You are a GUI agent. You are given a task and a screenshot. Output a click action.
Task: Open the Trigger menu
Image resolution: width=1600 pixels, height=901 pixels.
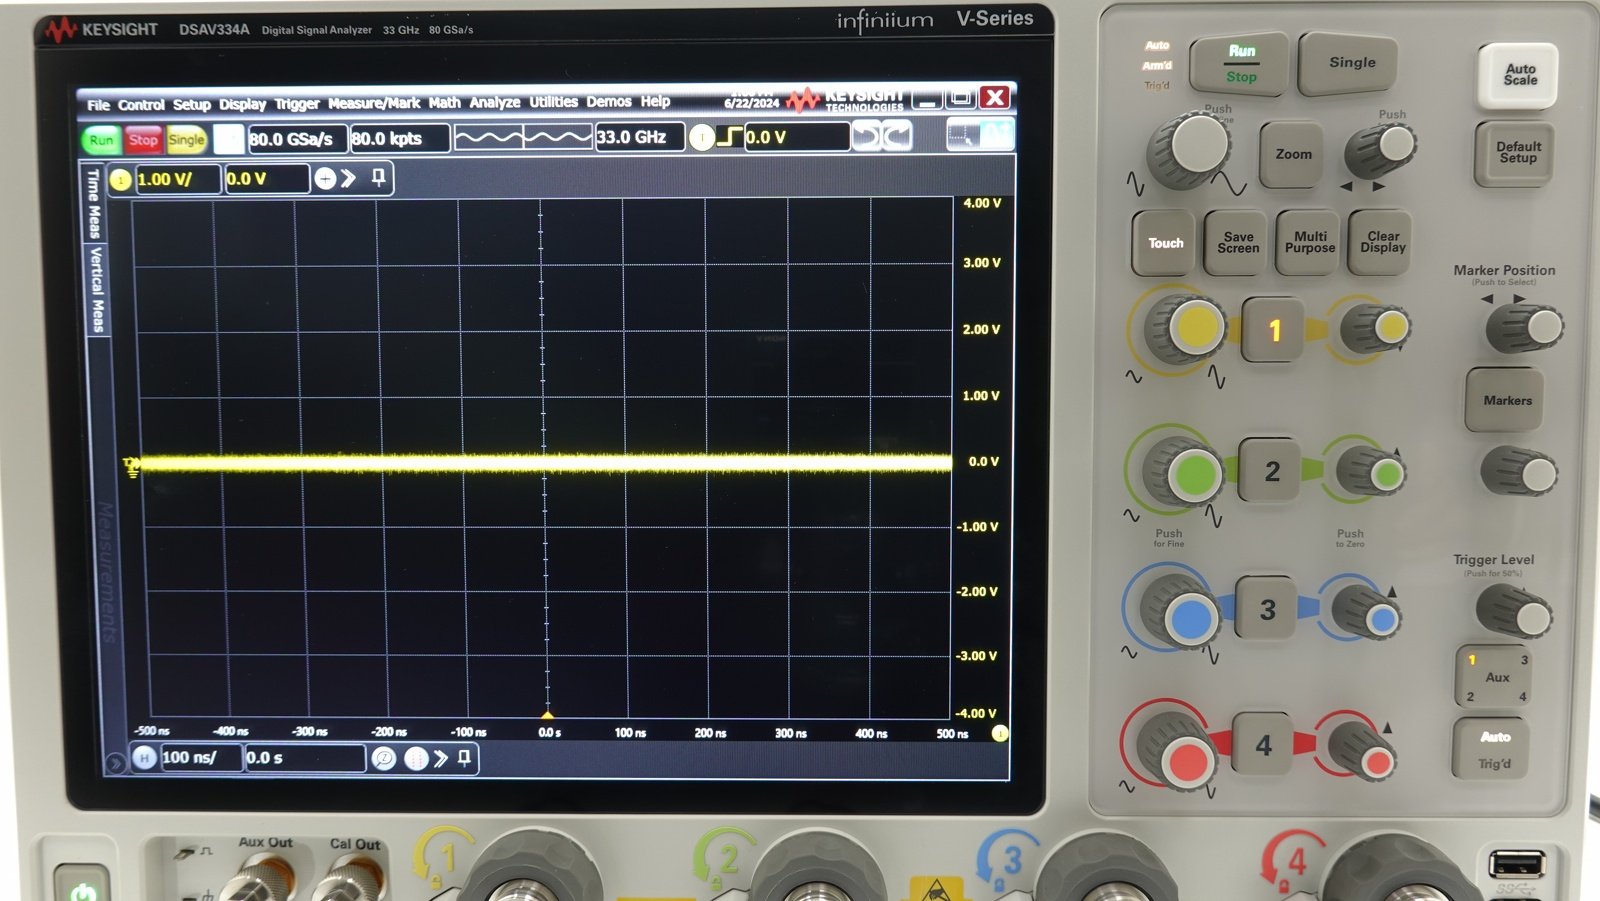click(297, 104)
